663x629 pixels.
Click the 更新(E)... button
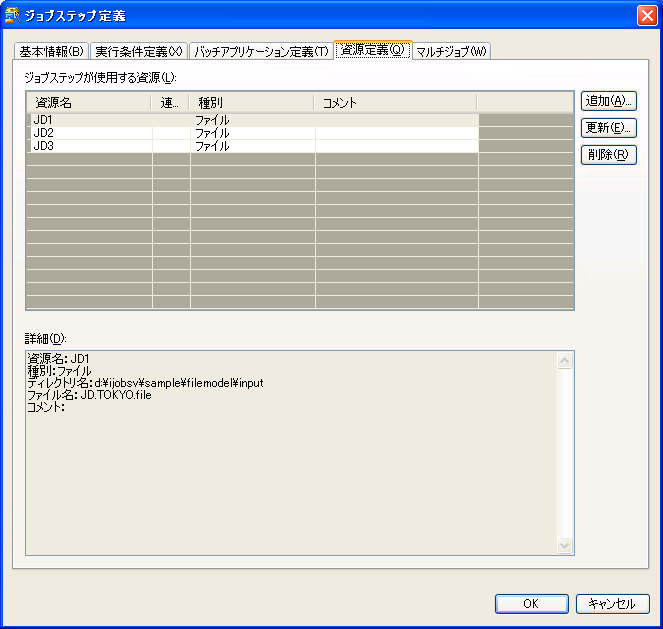pyautogui.click(x=608, y=128)
